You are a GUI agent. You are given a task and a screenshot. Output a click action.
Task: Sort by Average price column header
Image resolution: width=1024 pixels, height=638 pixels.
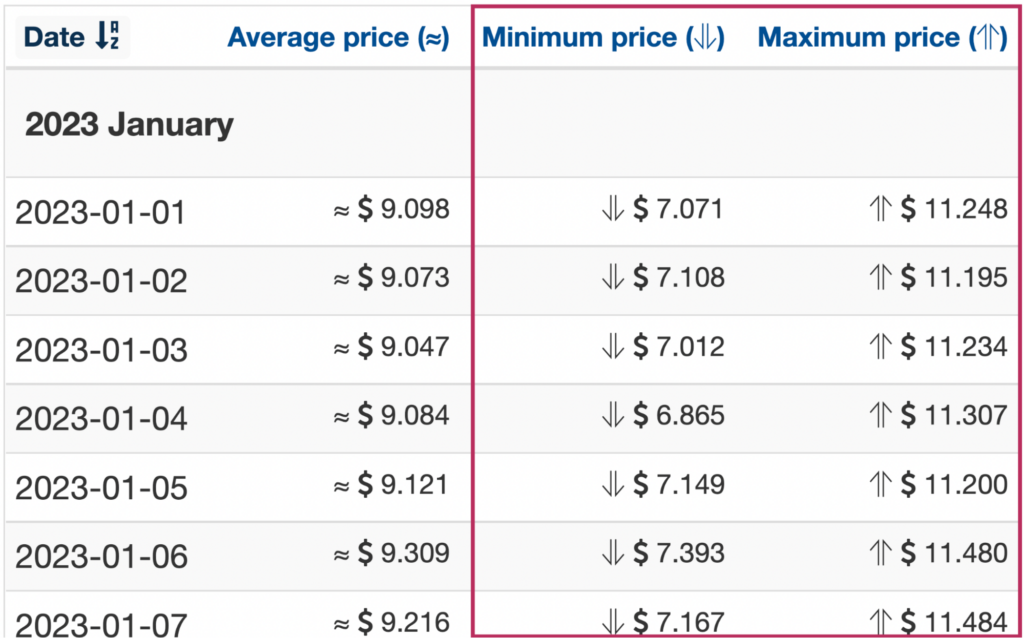tap(338, 38)
